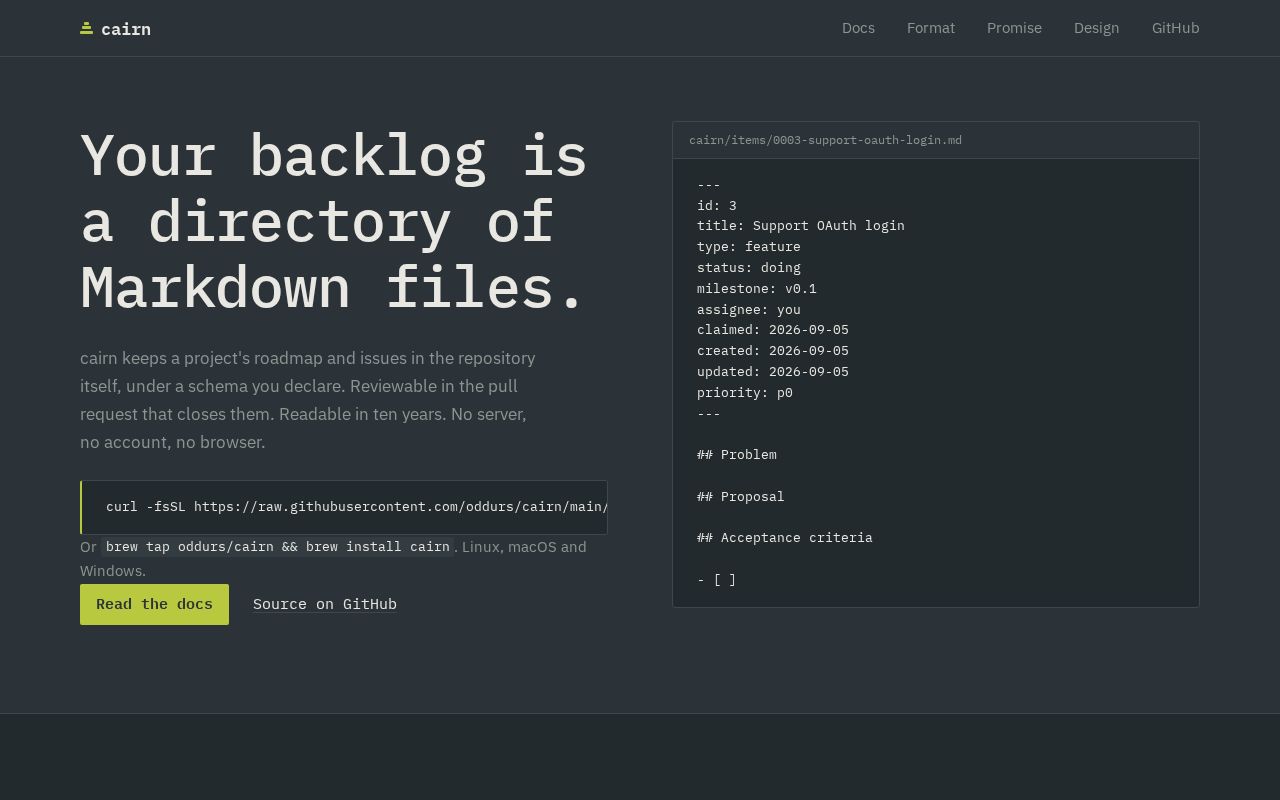
Task: Click the cairn brand name text
Action: 126,29
